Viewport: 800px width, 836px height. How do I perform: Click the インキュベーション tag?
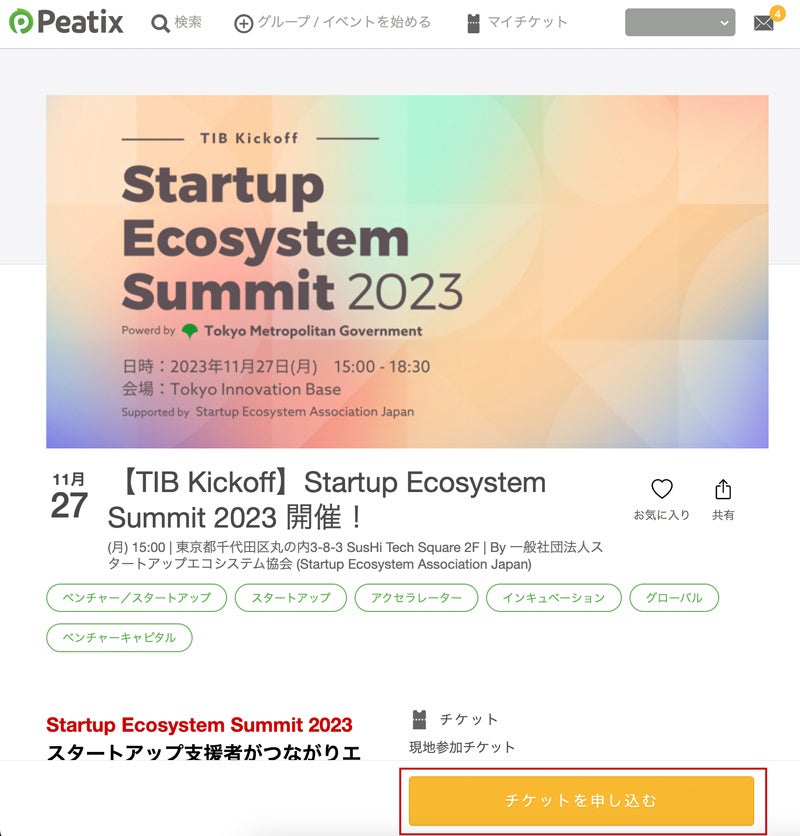553,598
